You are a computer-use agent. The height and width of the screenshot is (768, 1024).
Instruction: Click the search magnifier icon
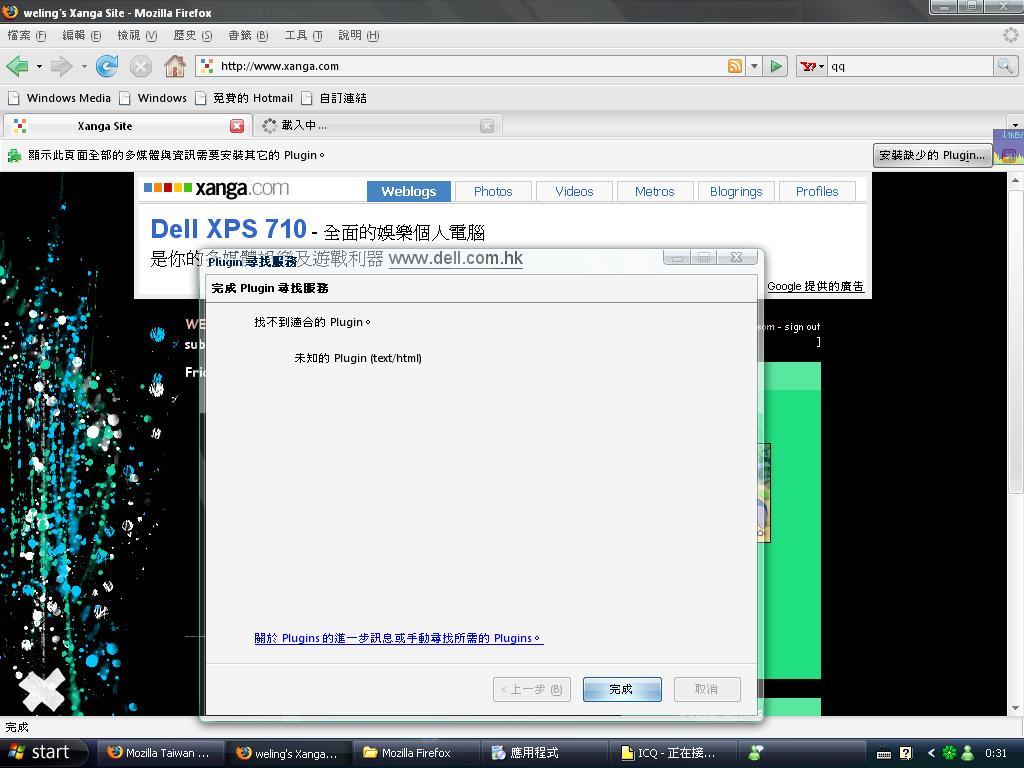(1005, 66)
